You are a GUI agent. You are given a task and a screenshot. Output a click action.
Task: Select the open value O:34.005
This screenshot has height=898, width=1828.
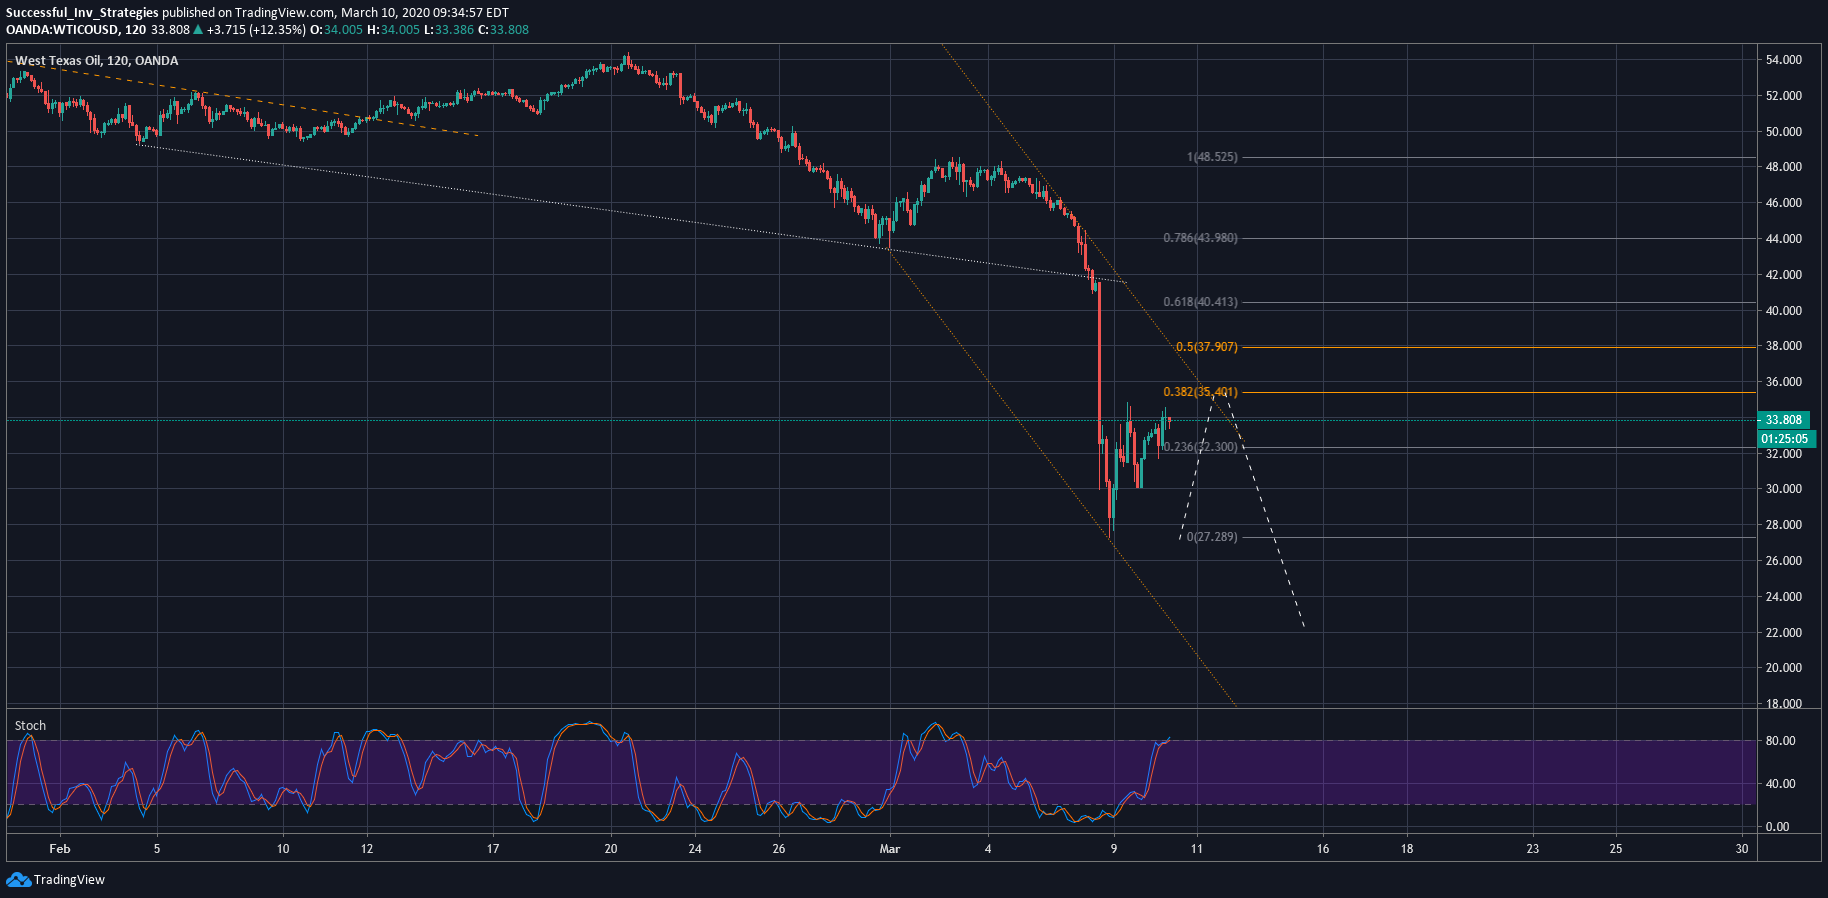(x=337, y=30)
